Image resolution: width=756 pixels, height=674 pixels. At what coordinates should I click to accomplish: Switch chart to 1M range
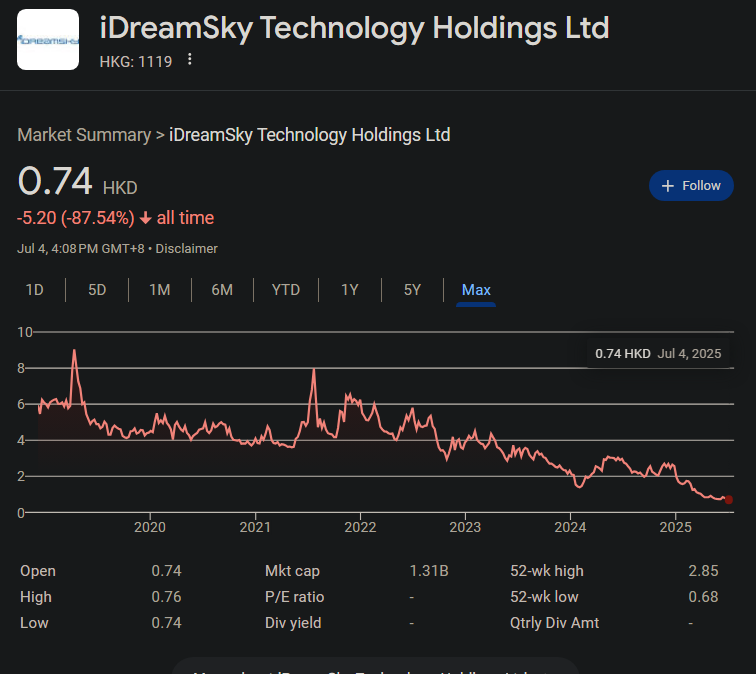(160, 290)
